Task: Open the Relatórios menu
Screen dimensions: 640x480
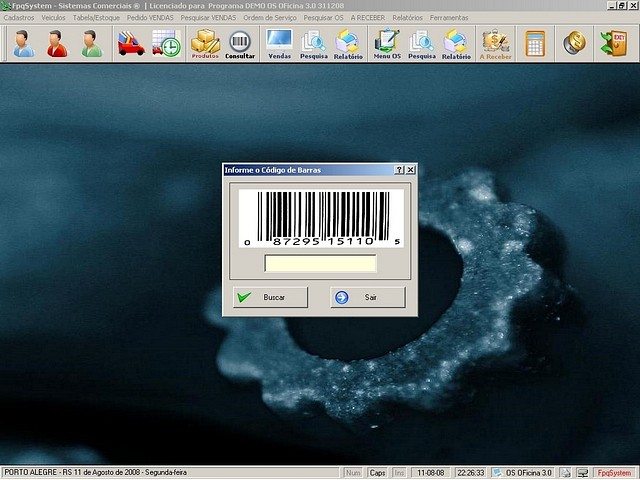Action: (x=407, y=18)
